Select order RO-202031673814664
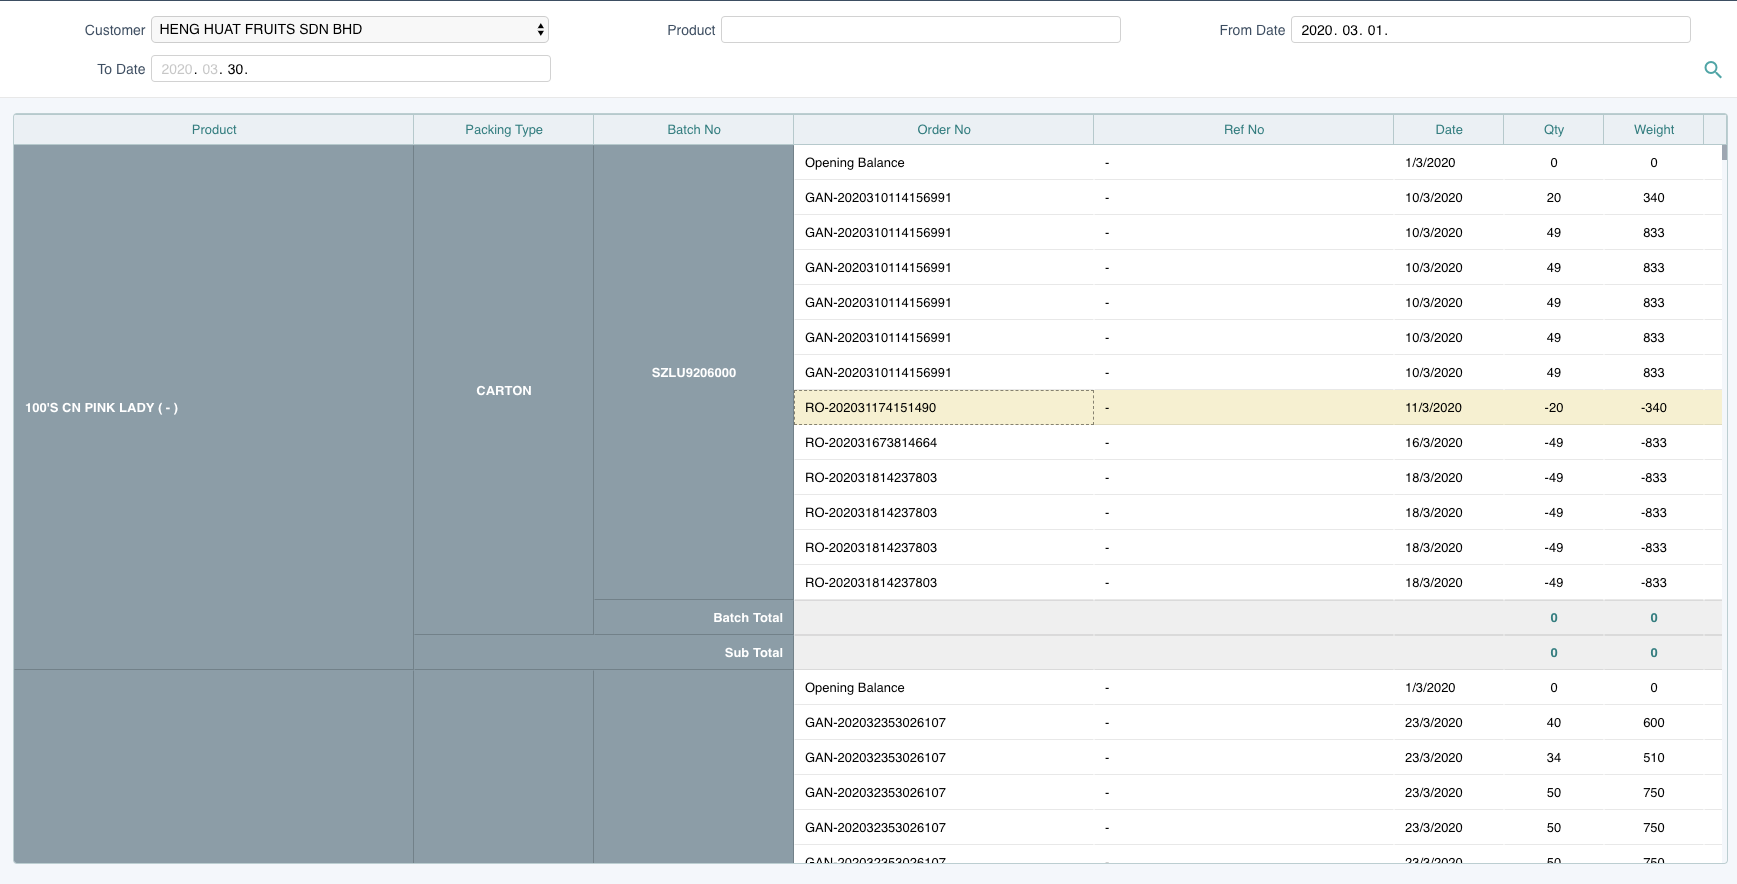 (x=944, y=442)
